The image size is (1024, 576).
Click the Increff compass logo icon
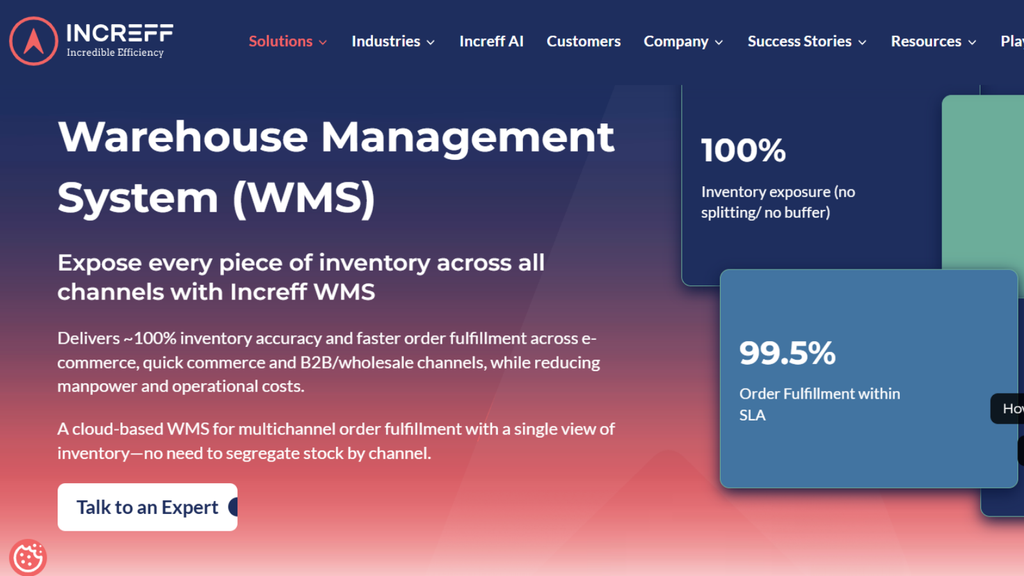(33, 41)
